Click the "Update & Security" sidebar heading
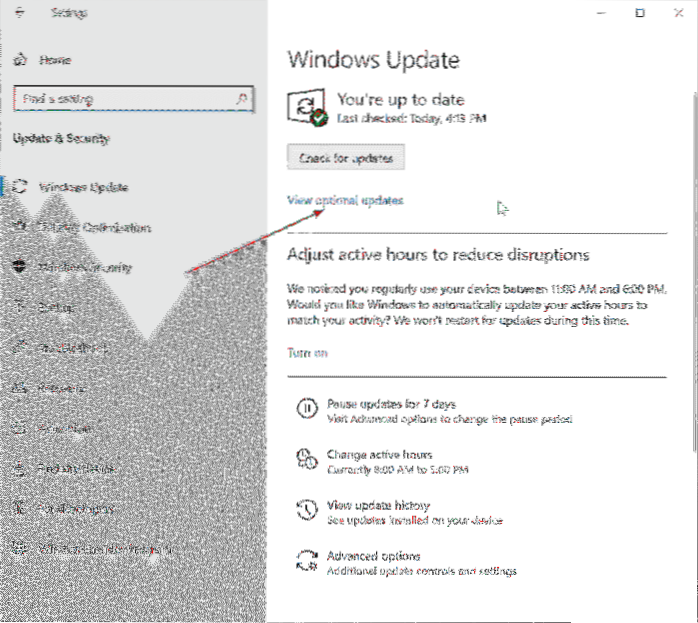Image resolution: width=698 pixels, height=623 pixels. click(61, 138)
